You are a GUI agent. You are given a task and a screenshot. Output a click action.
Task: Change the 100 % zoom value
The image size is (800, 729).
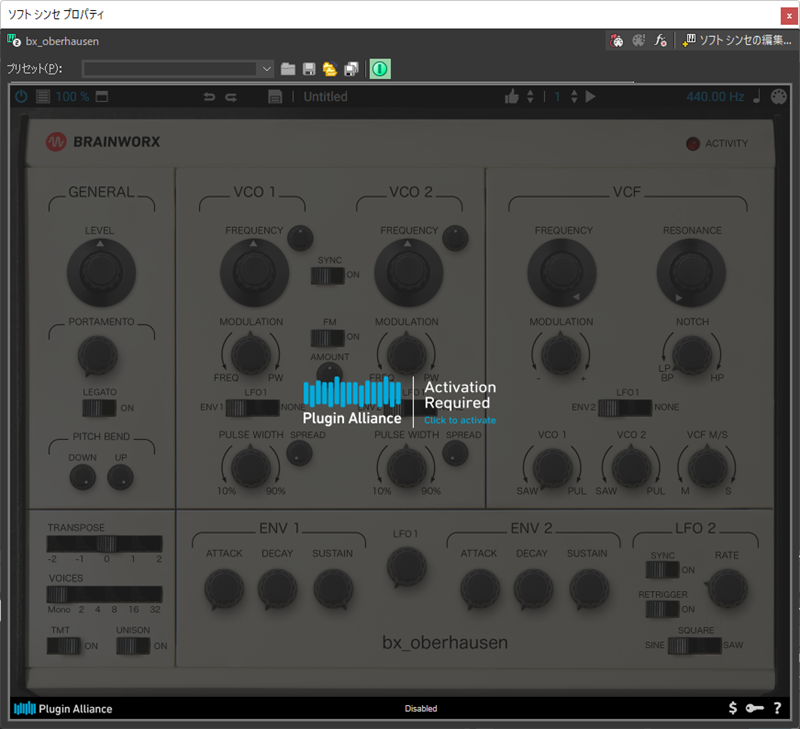72,96
